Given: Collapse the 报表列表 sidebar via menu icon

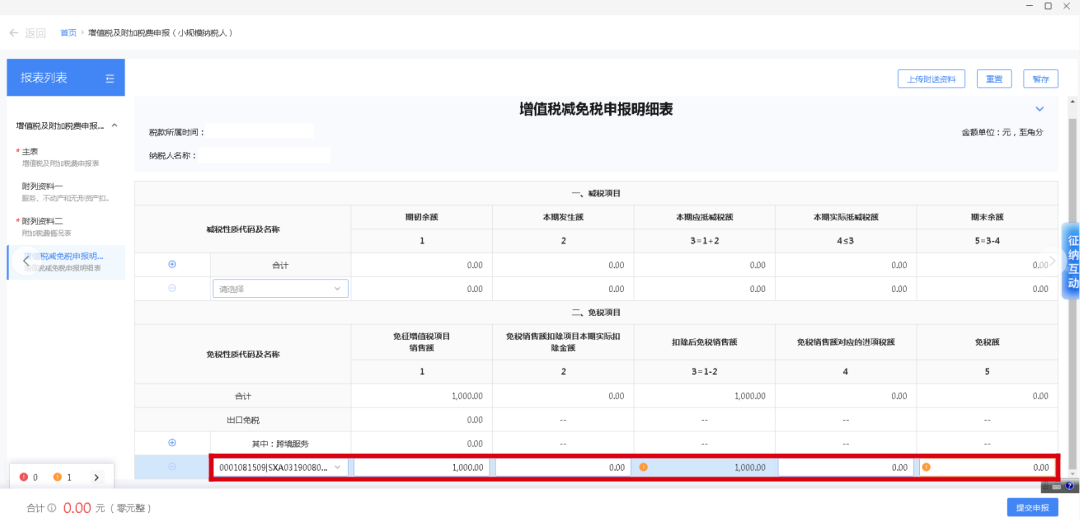Looking at the screenshot, I should click(x=110, y=79).
